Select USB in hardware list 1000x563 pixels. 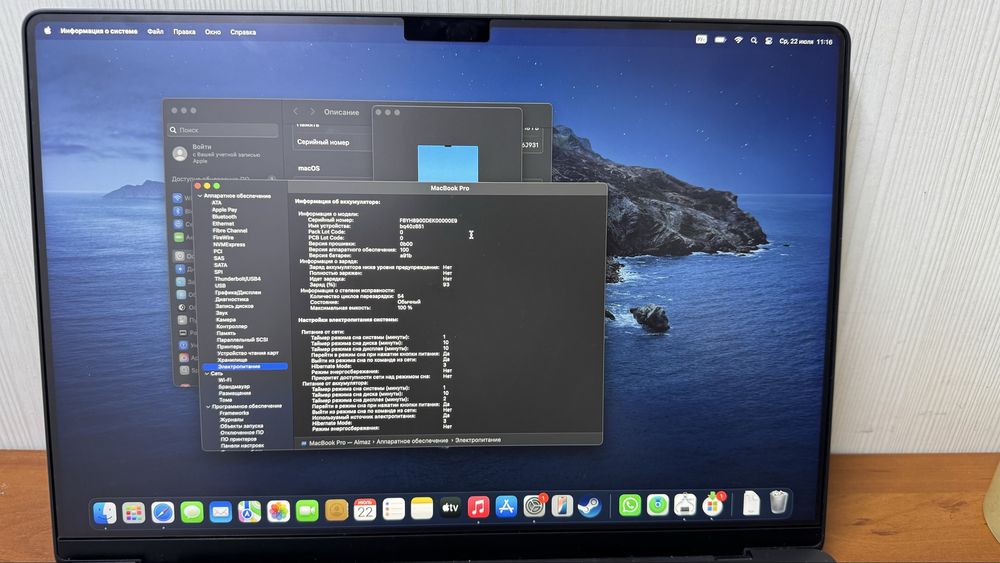pyautogui.click(x=220, y=286)
